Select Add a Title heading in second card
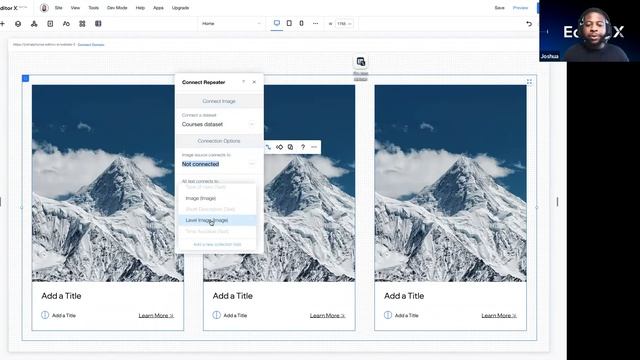Viewport: 640px width, 360px height. pos(233,296)
